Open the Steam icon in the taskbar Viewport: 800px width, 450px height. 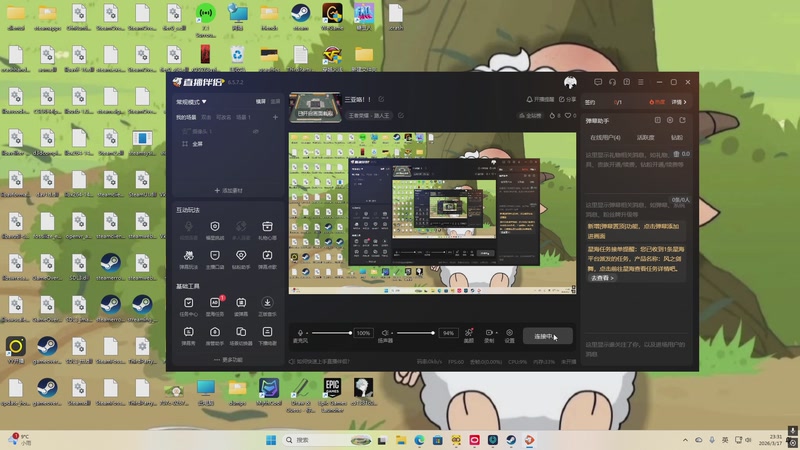[511, 440]
